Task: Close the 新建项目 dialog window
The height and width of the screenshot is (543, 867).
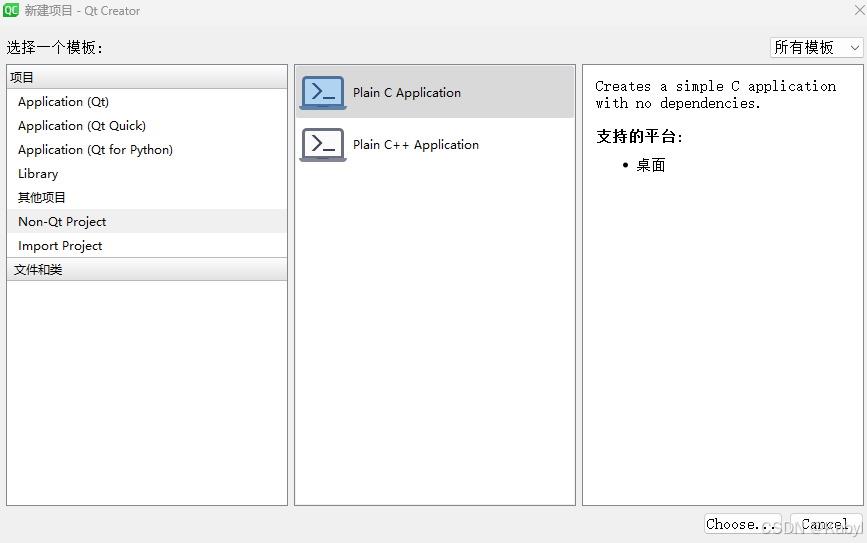Action: tap(859, 10)
